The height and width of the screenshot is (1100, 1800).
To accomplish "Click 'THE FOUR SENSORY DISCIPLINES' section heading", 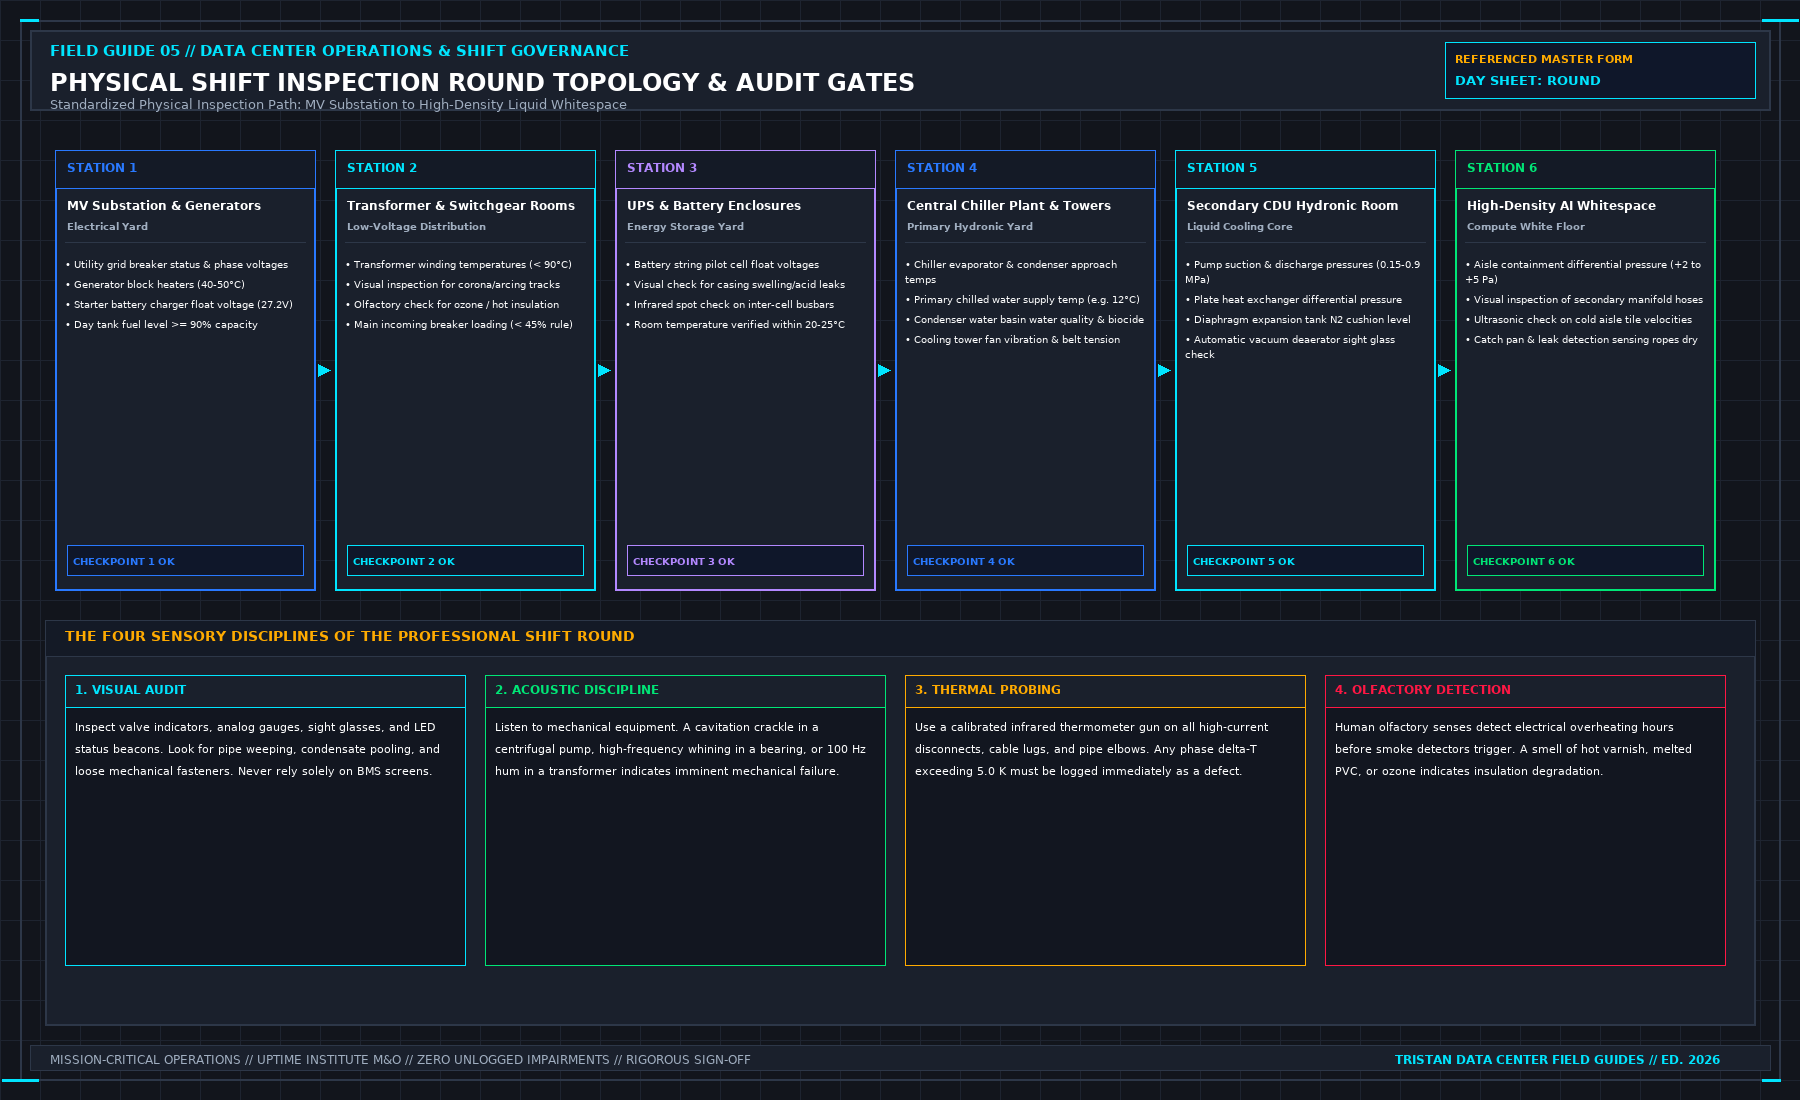I will (x=350, y=636).
